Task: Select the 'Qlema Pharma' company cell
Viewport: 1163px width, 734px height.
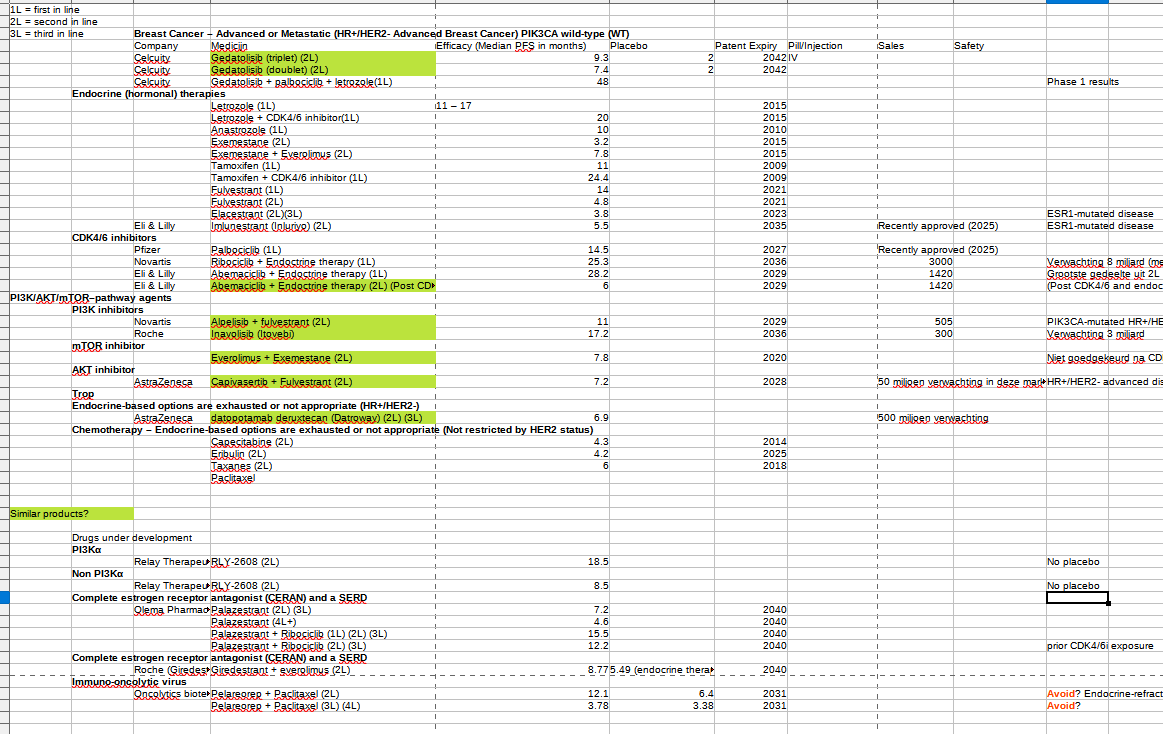Action: pyautogui.click(x=171, y=610)
